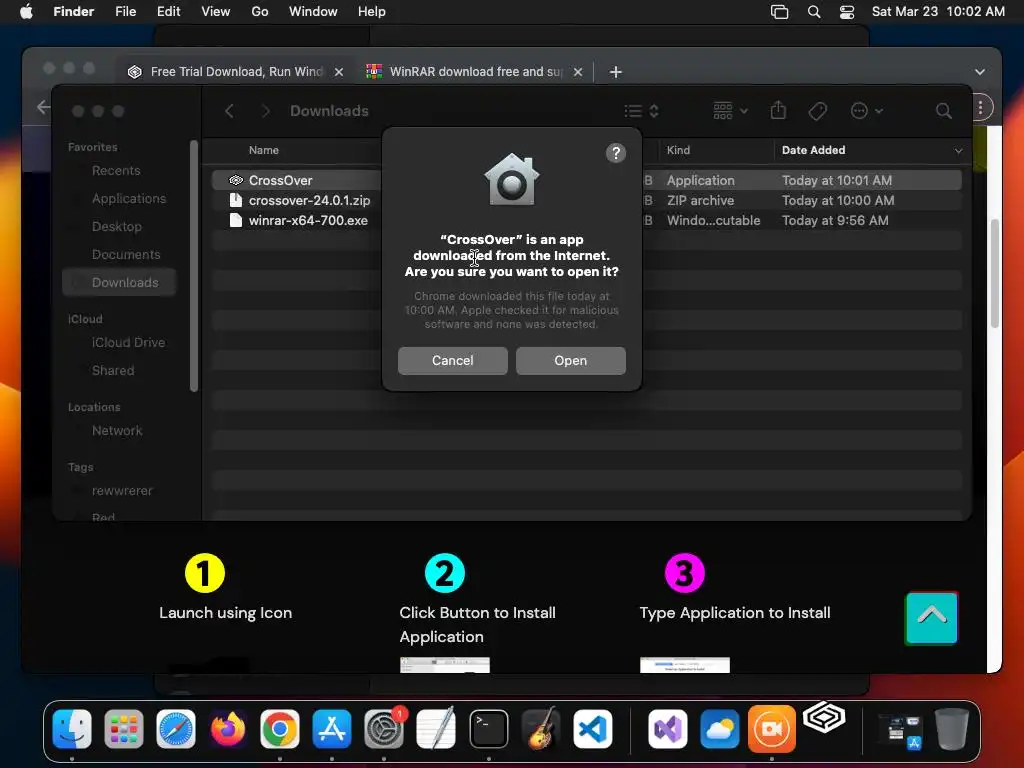Open GarageBand from the Dock

[x=541, y=728]
